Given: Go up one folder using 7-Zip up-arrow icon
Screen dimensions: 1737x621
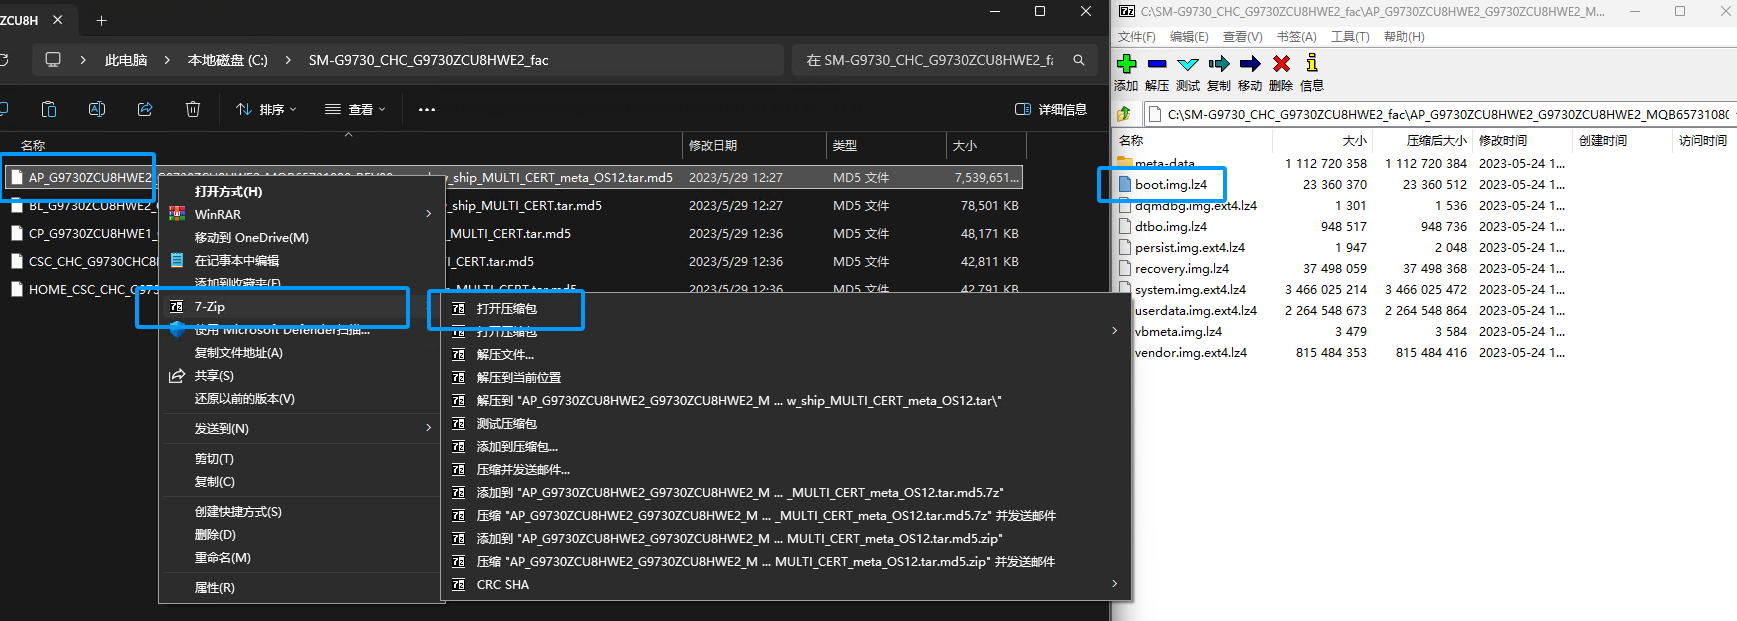Looking at the screenshot, I should (1124, 114).
